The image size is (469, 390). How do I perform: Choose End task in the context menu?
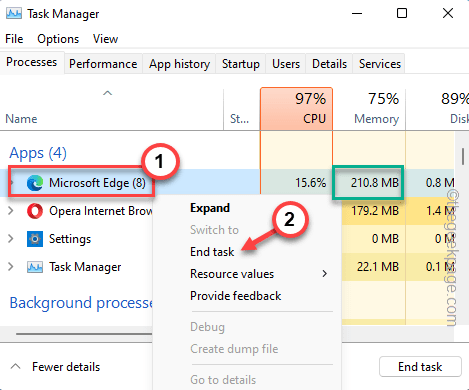212,252
